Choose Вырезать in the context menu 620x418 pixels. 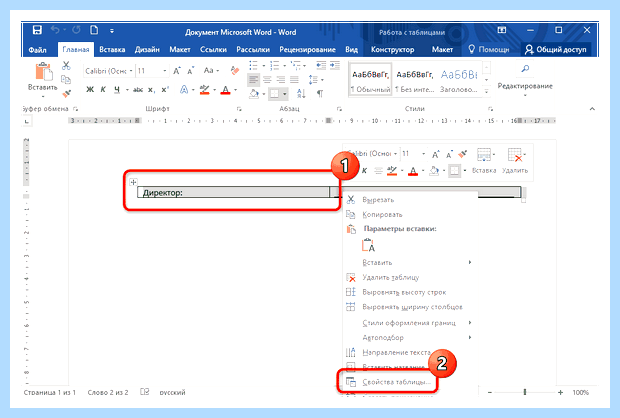pyautogui.click(x=408, y=200)
